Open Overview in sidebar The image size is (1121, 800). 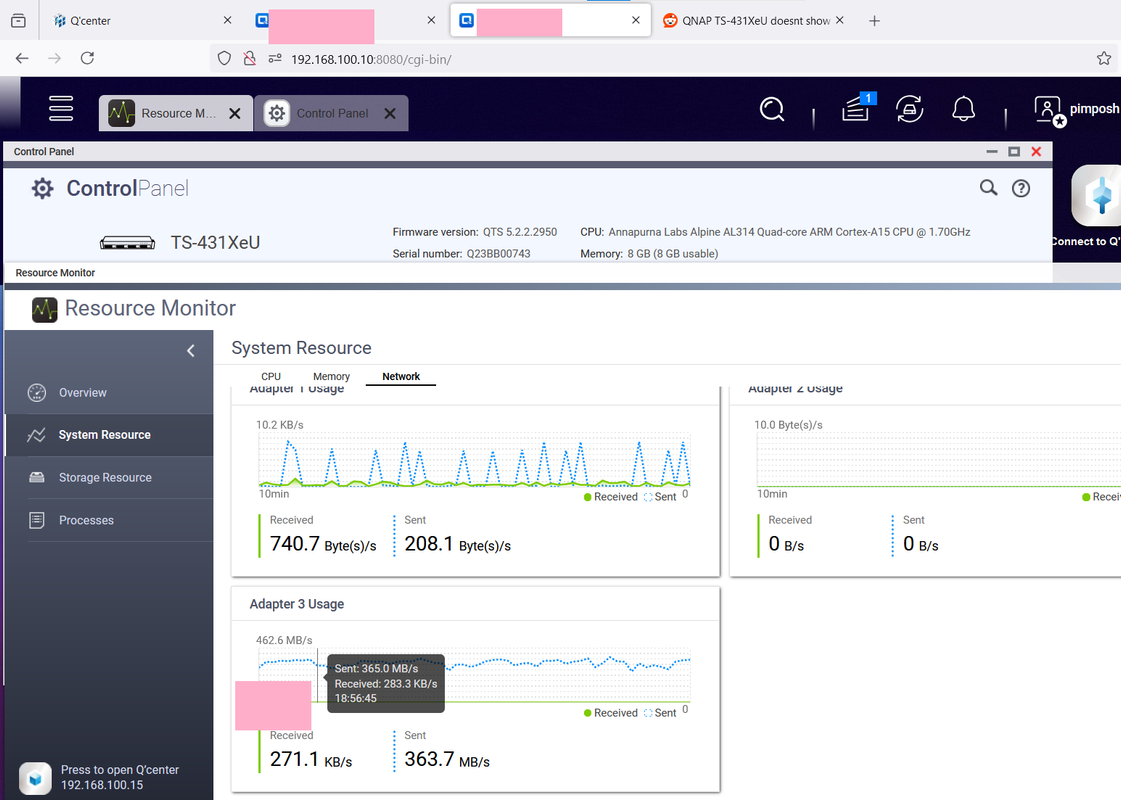(x=109, y=392)
